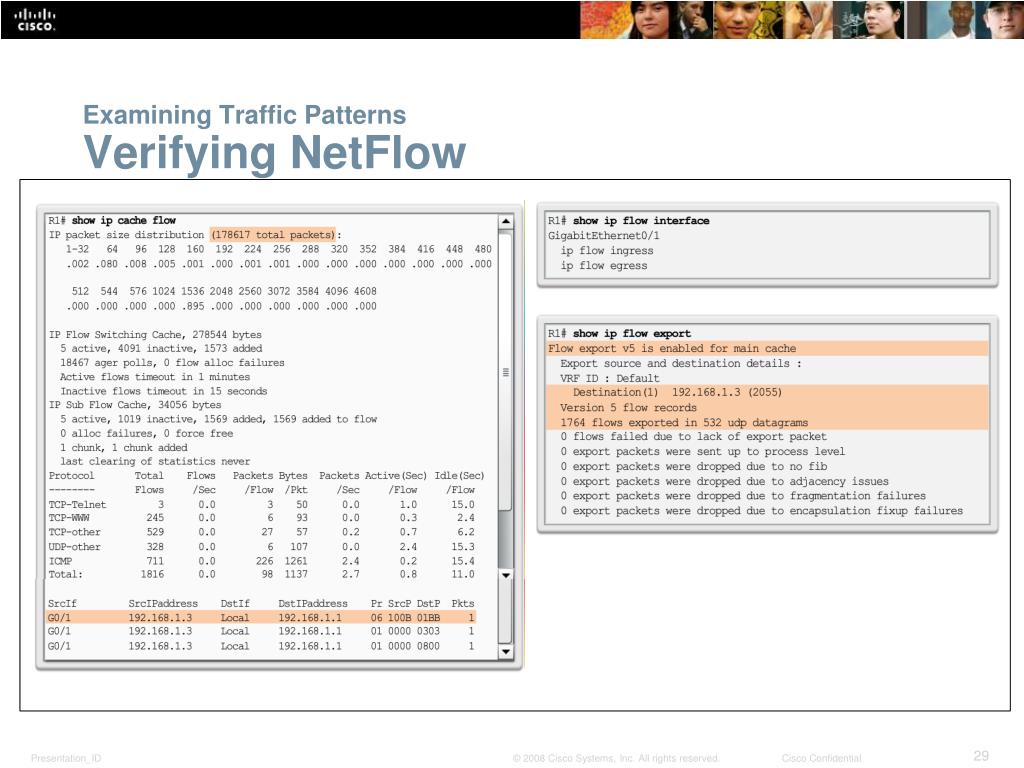Click 'Inactive flows timeout in 15 seconds' line
This screenshot has width=1024, height=768.
point(163,391)
